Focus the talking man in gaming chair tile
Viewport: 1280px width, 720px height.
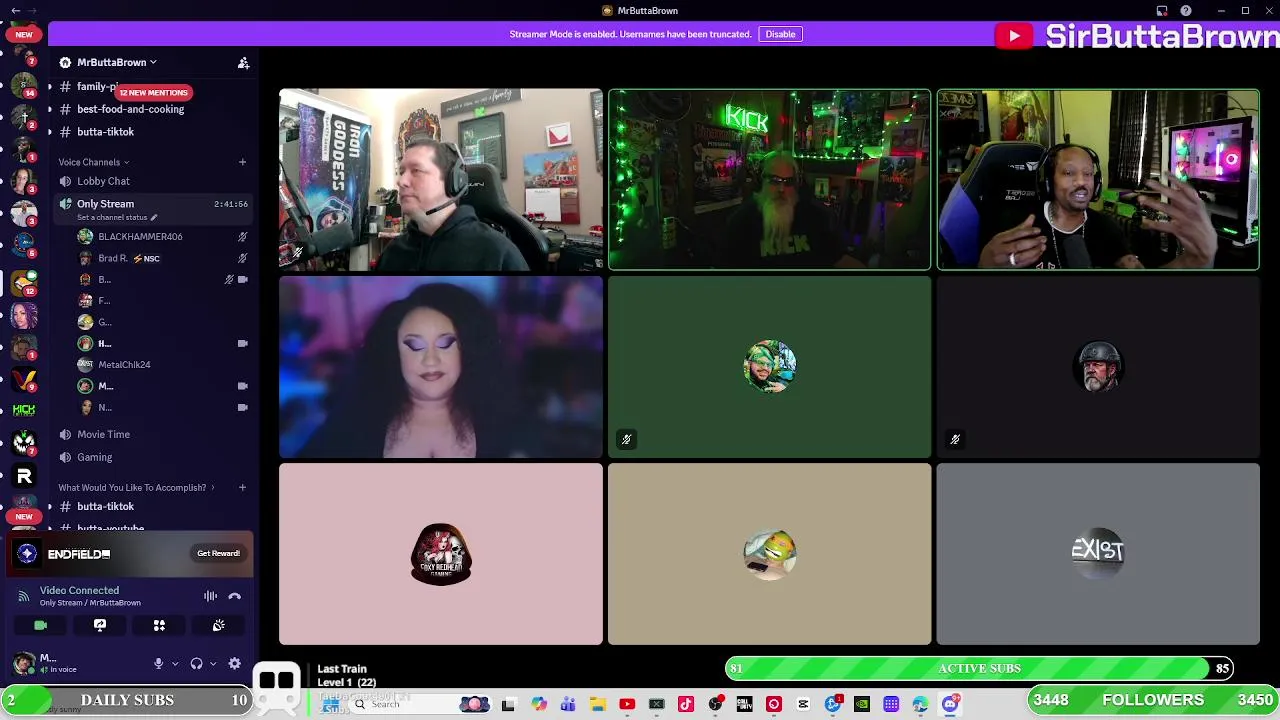click(x=1098, y=180)
